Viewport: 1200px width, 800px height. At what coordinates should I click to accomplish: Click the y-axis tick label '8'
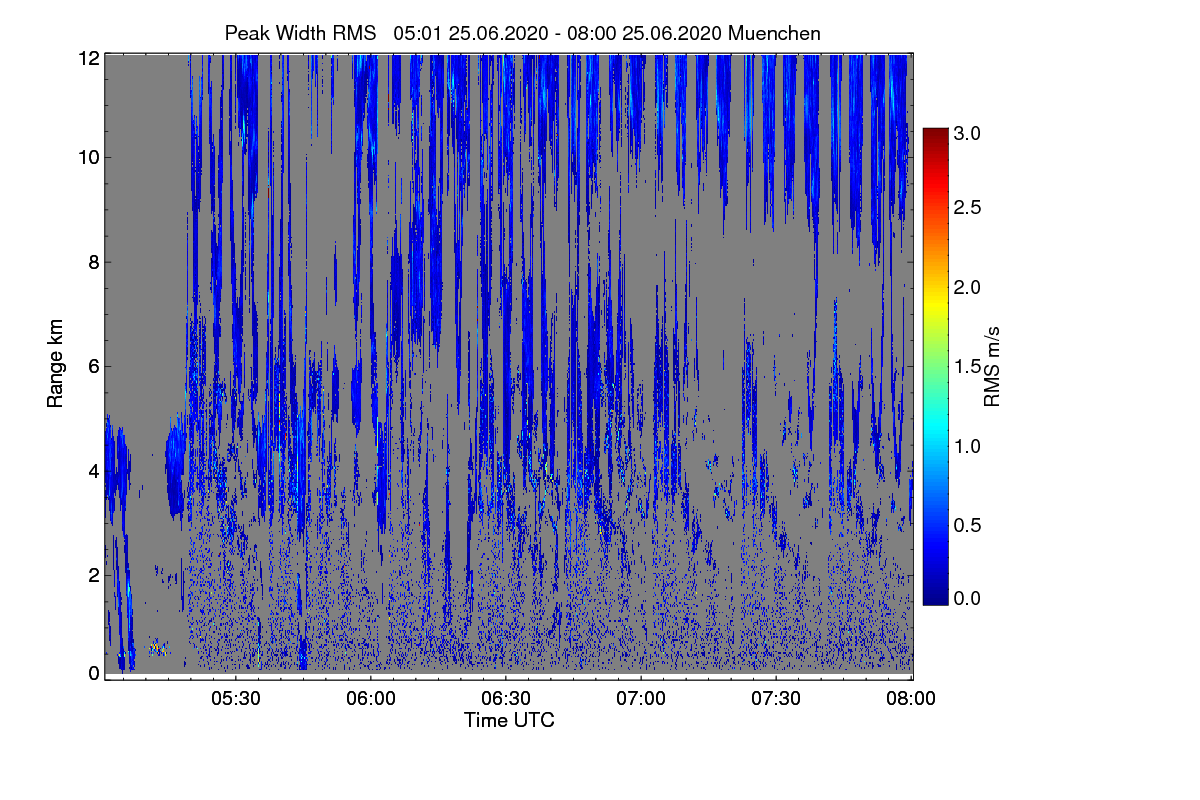[93, 262]
